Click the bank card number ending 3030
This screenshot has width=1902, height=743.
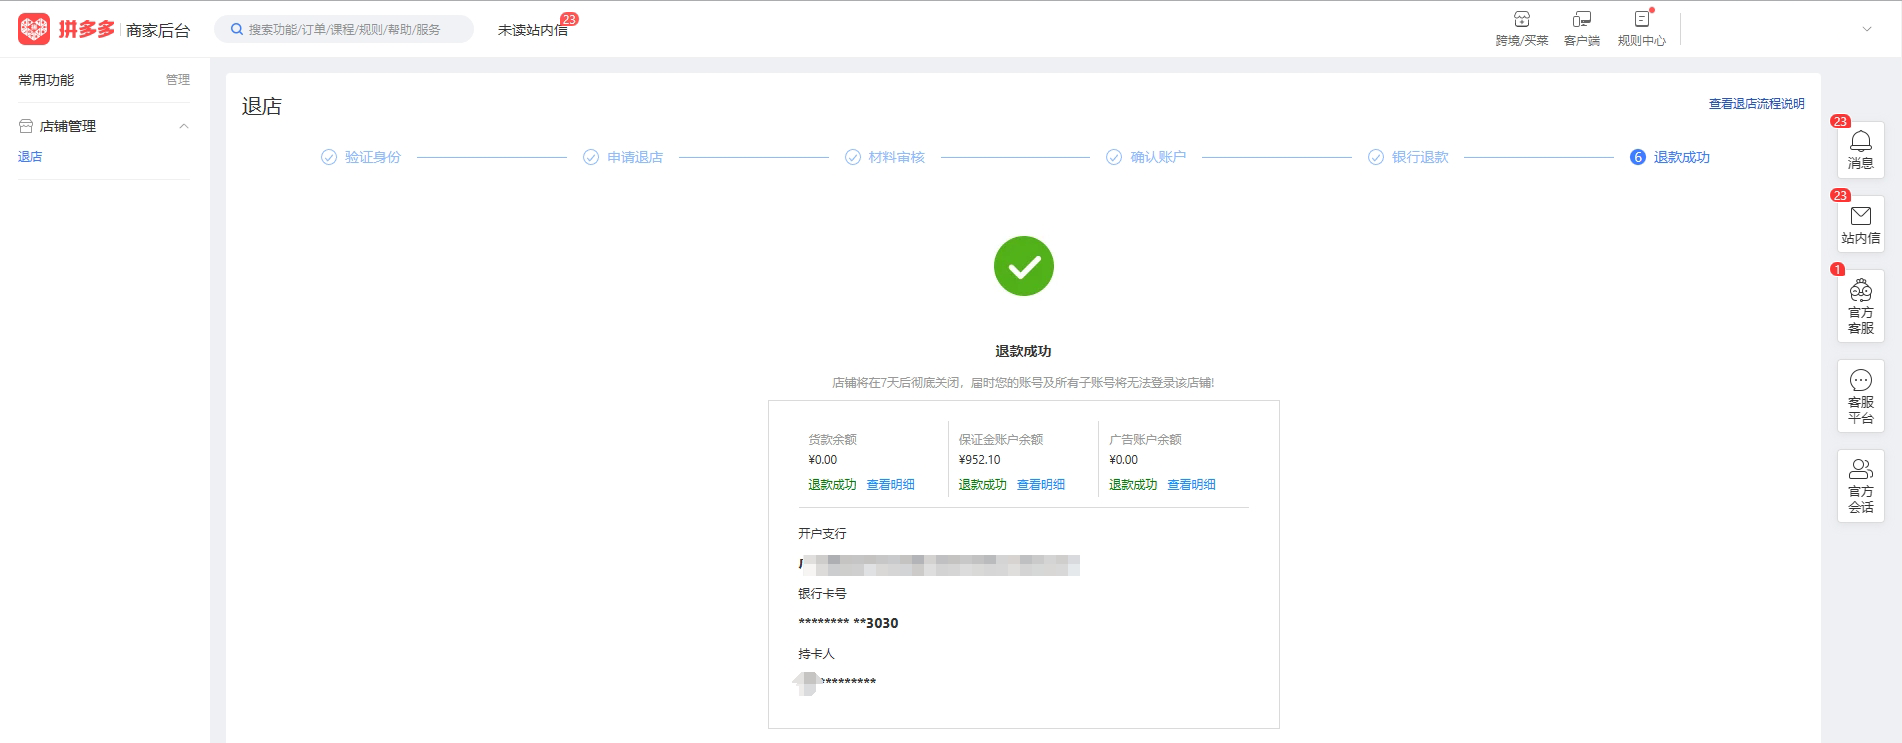coord(848,623)
